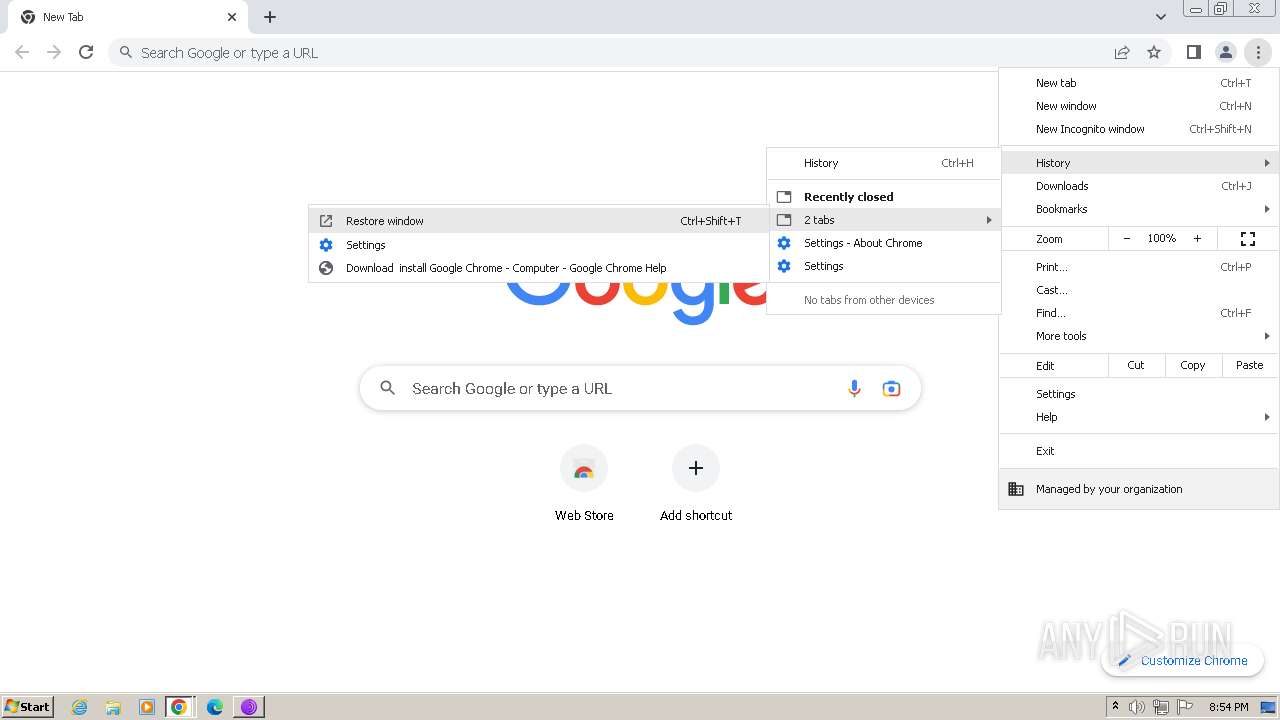
Task: Expand the More tools submenu
Action: 1139,336
